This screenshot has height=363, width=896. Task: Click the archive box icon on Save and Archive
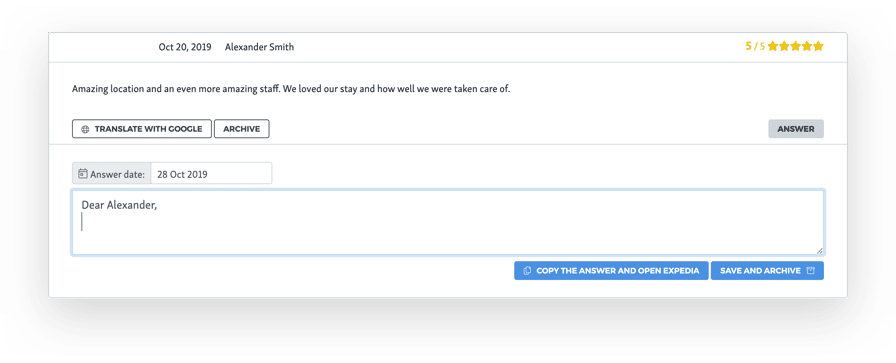[x=810, y=271]
